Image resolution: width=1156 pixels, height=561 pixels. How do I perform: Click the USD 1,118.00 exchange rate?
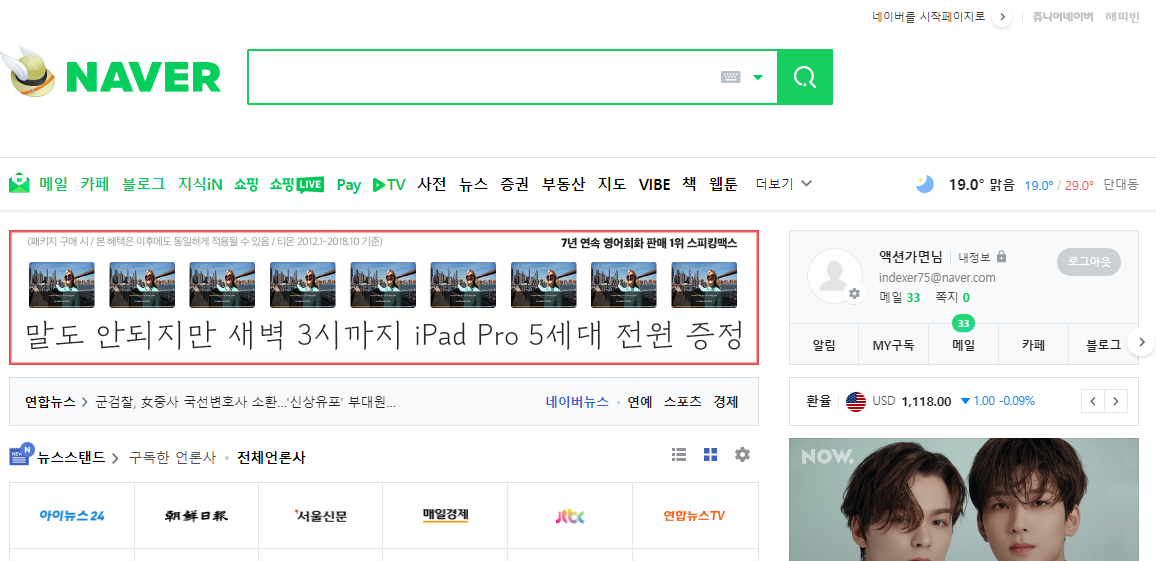point(911,401)
